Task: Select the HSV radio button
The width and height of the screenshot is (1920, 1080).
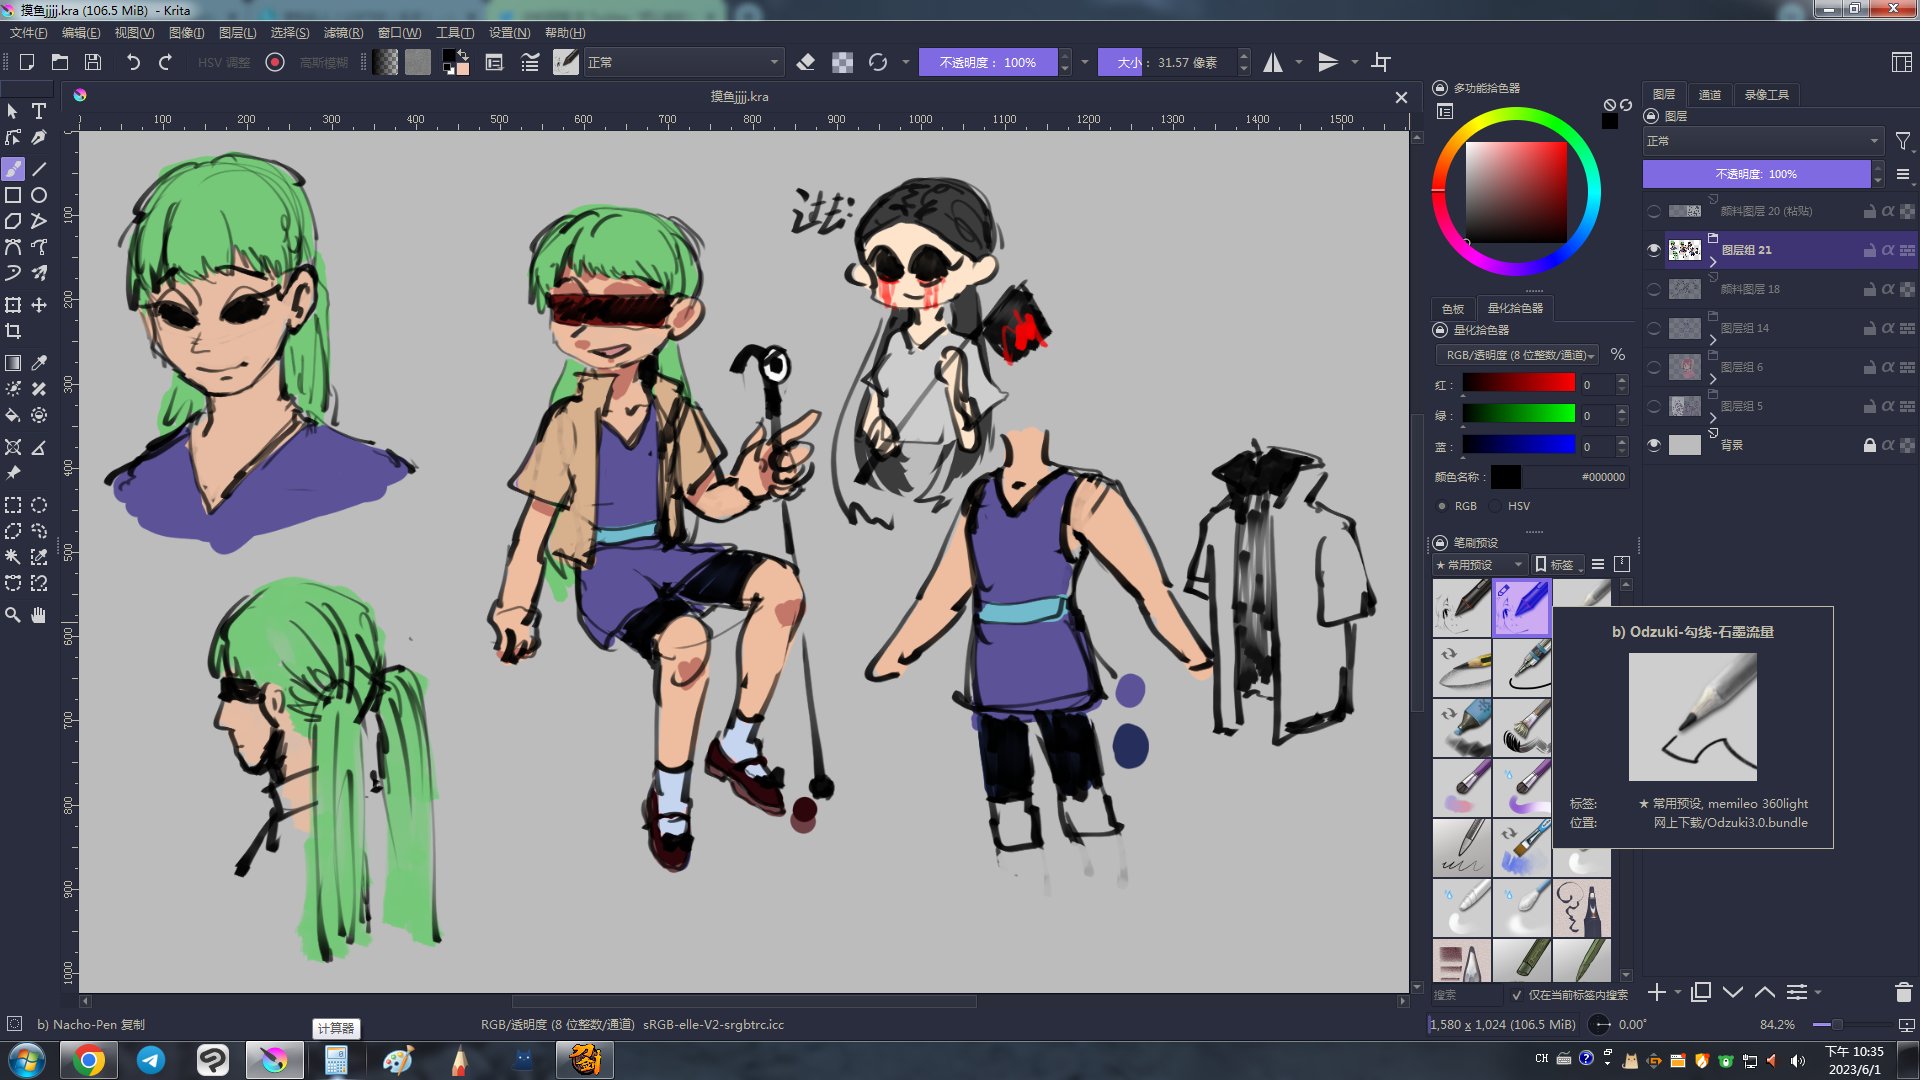Action: (1496, 506)
